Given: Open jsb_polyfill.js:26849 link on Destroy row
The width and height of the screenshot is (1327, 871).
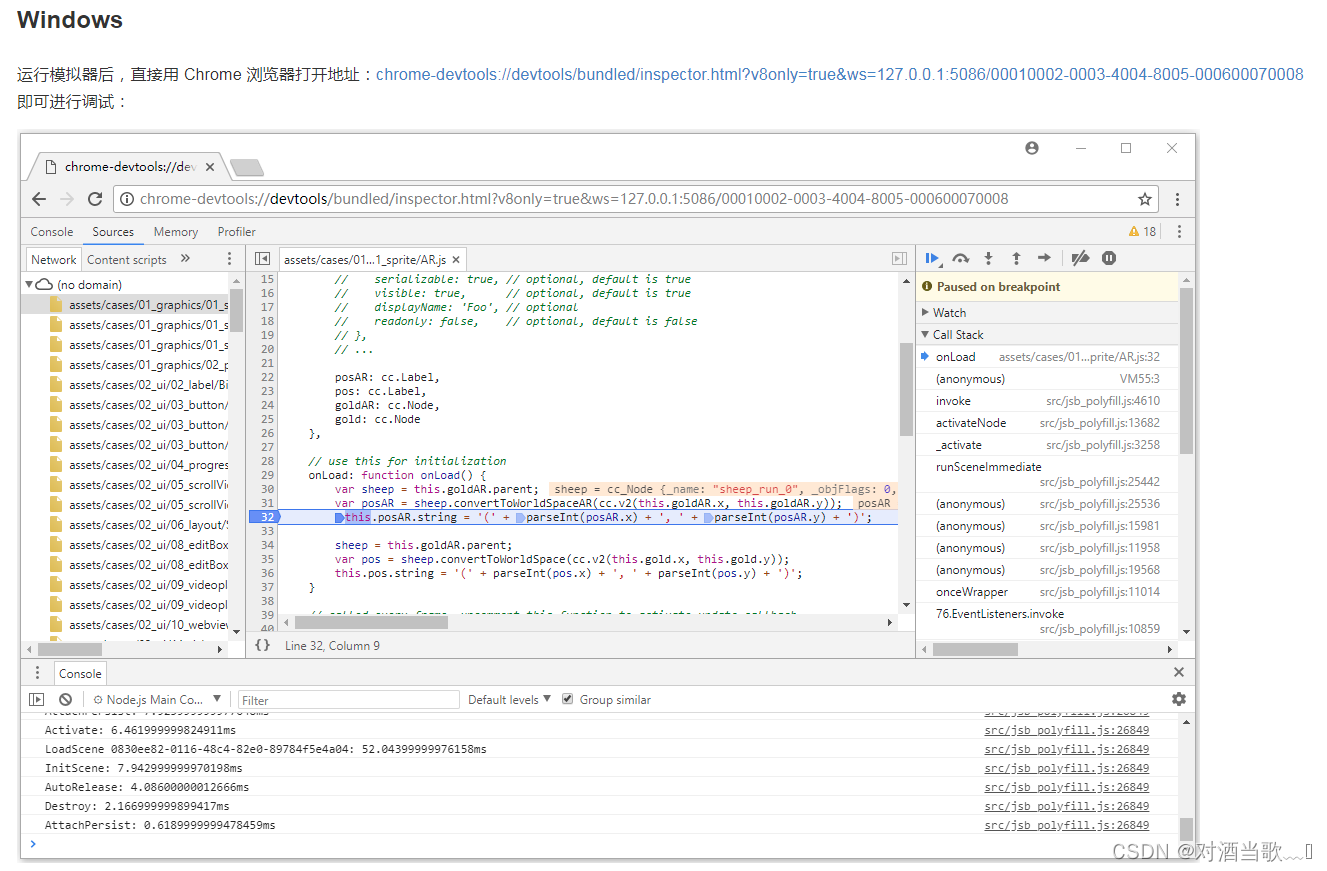Looking at the screenshot, I should [1066, 806].
